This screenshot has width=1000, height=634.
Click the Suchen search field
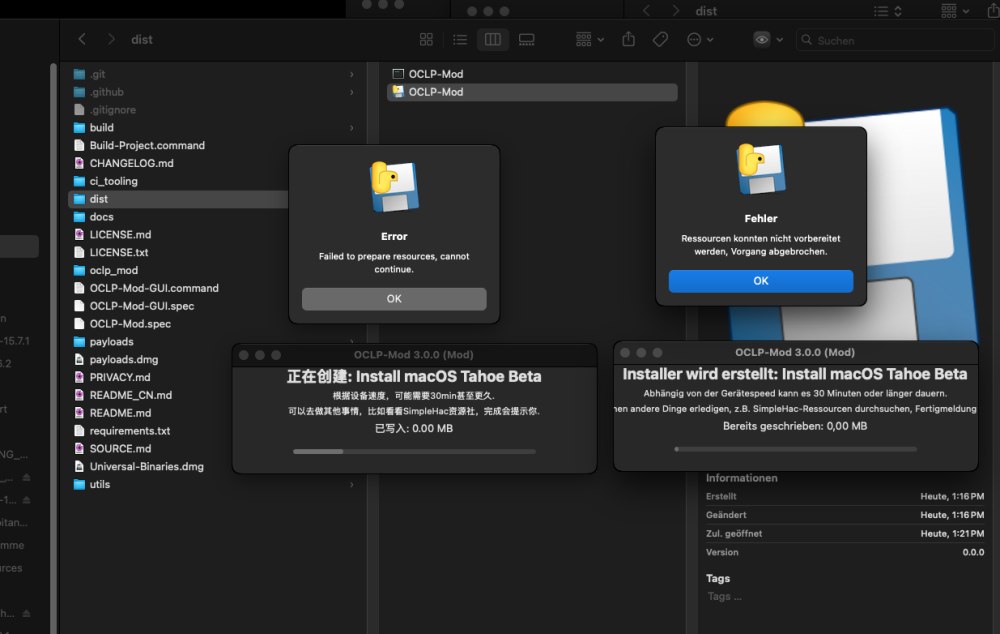895,40
